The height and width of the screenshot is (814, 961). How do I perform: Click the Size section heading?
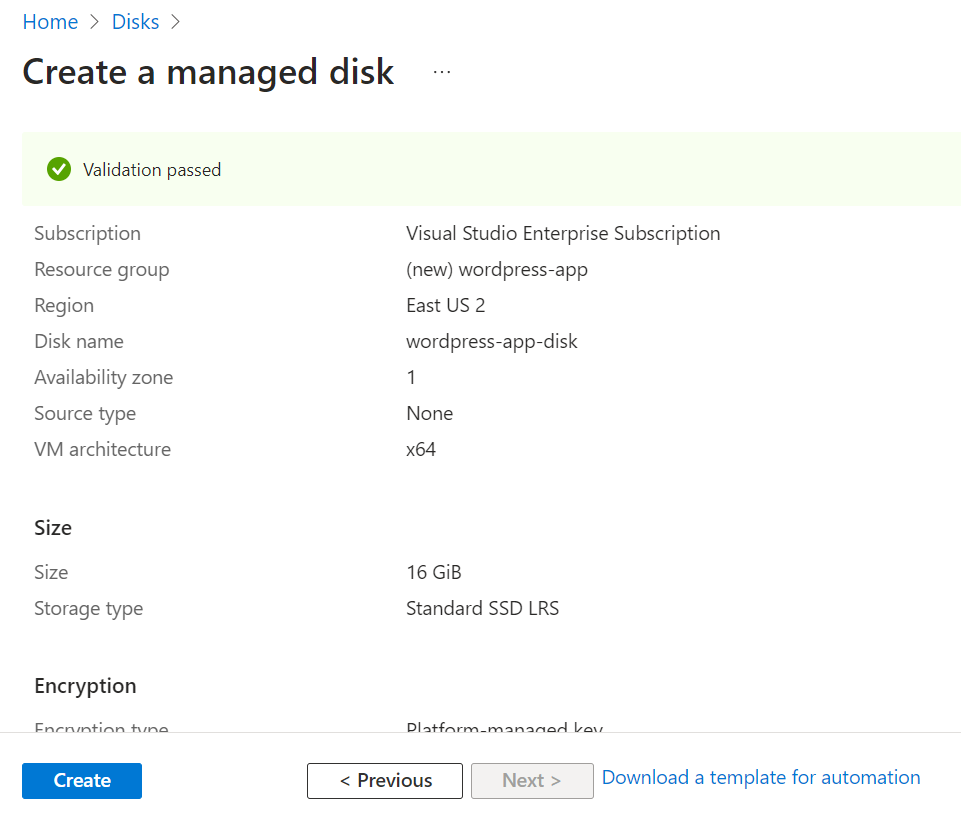click(x=53, y=528)
